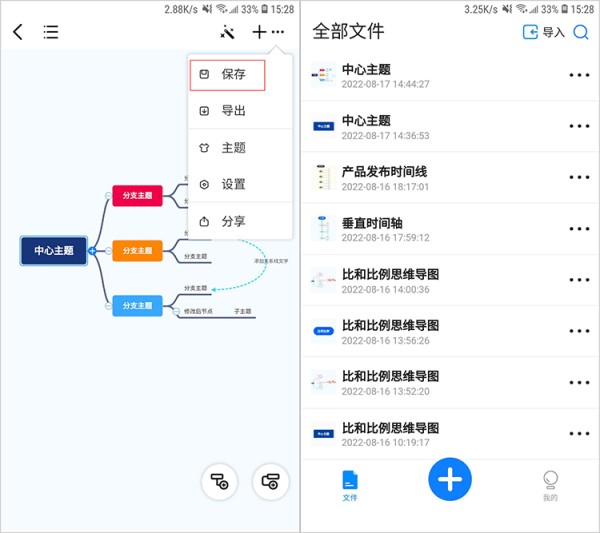600x533 pixels.
Task: Tap the plus icon in the editor toolbar
Action: coord(259,32)
